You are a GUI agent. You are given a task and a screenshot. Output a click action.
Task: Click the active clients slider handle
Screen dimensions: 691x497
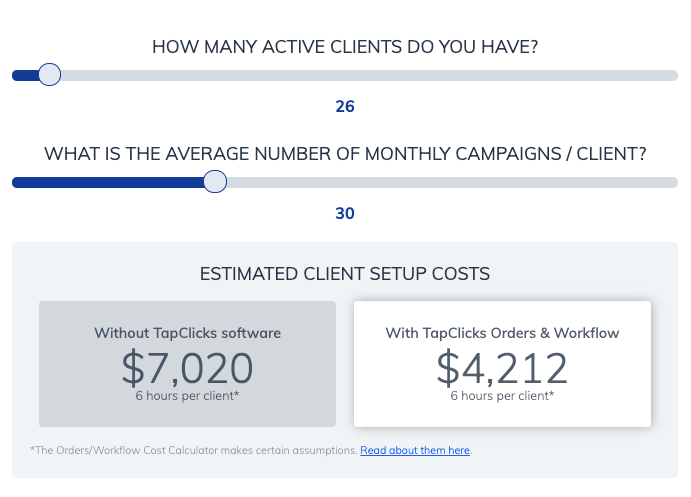pos(49,74)
